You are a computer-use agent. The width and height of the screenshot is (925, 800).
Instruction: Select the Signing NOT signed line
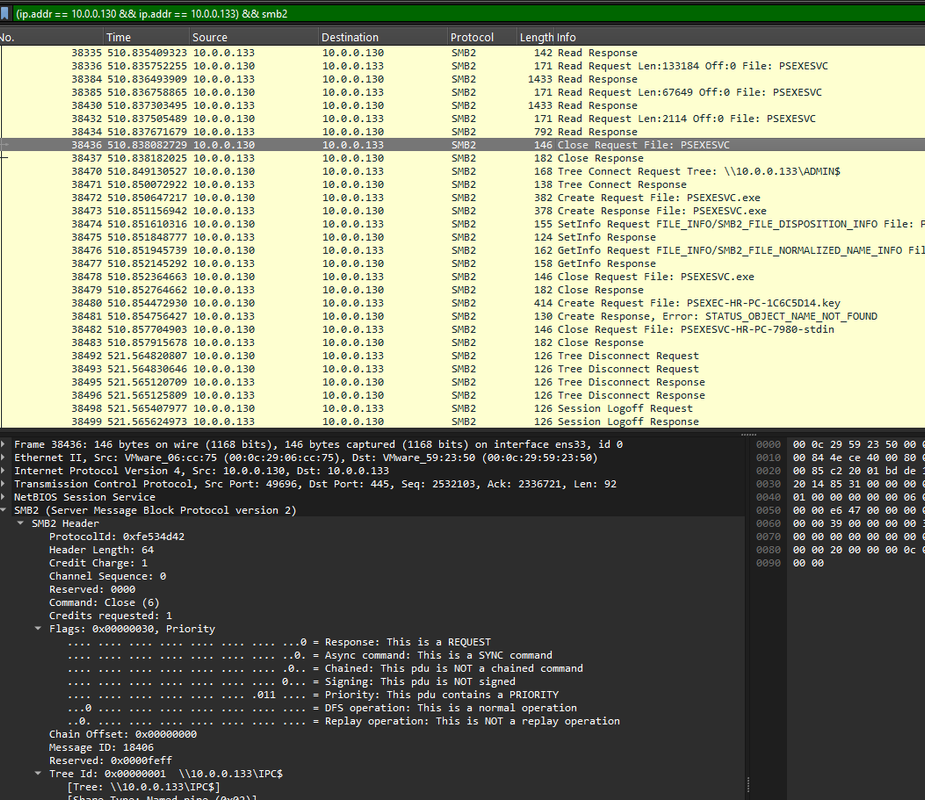pyautogui.click(x=291, y=681)
